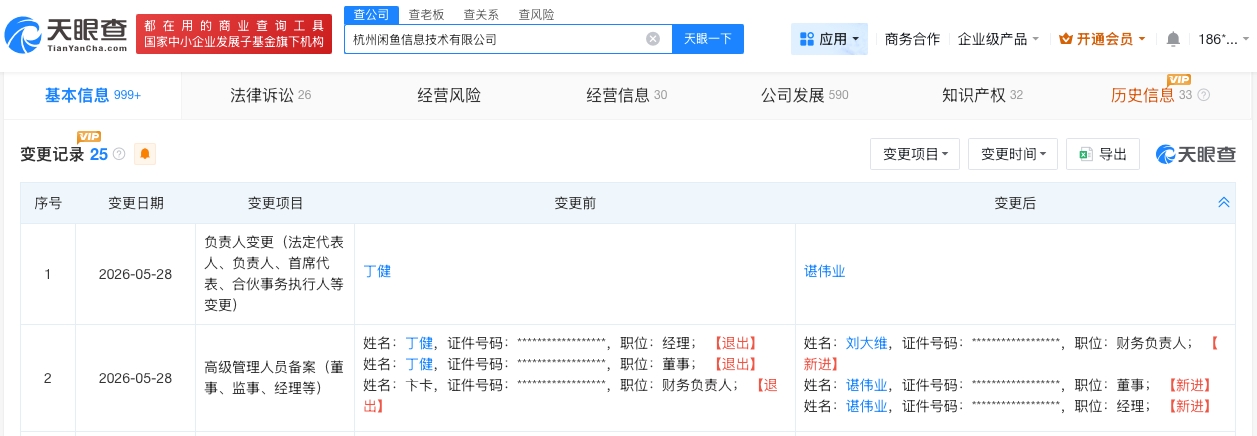Click the 商务合作 link
The height and width of the screenshot is (436, 1257).
[912, 39]
